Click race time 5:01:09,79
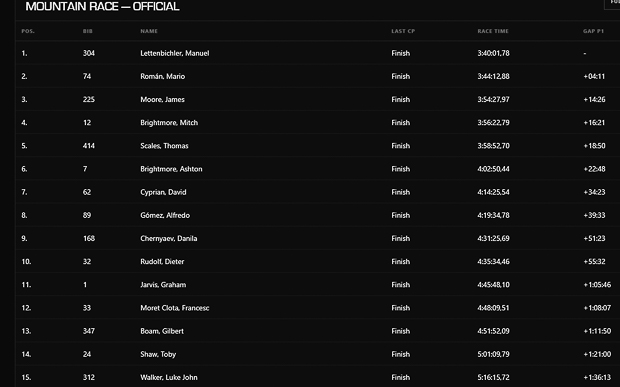The width and height of the screenshot is (620, 387). pos(493,355)
